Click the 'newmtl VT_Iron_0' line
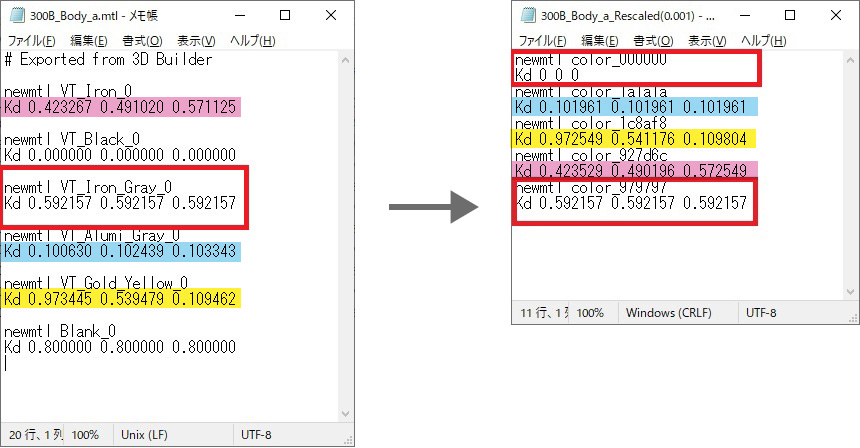Viewport: 860px width, 448px height. point(67,91)
